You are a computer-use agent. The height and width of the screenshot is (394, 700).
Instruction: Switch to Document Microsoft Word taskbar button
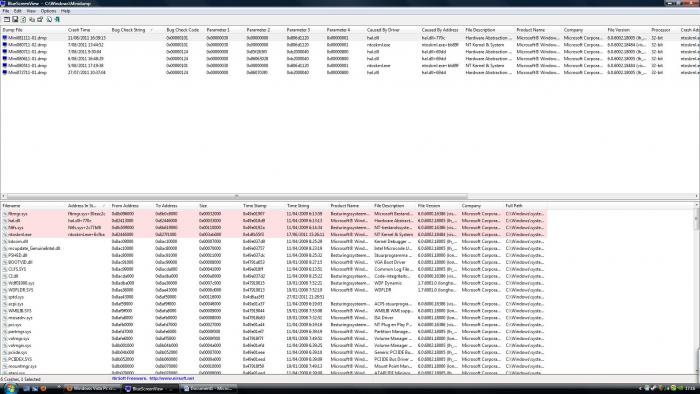[208, 389]
